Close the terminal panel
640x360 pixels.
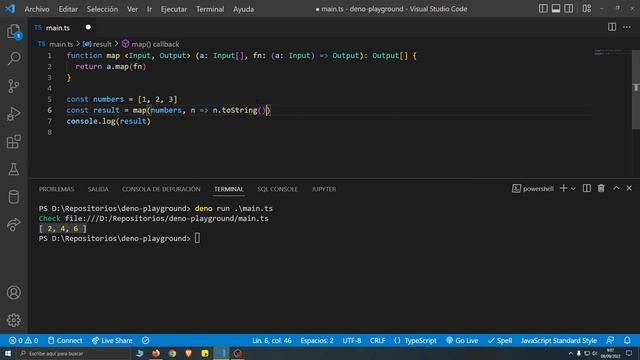629,188
